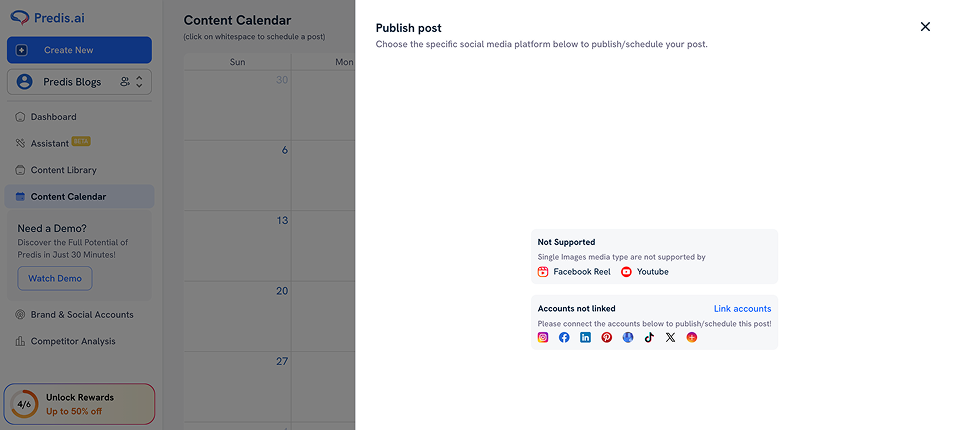Click the TikTok account icon
The image size is (953, 430).
coord(649,337)
